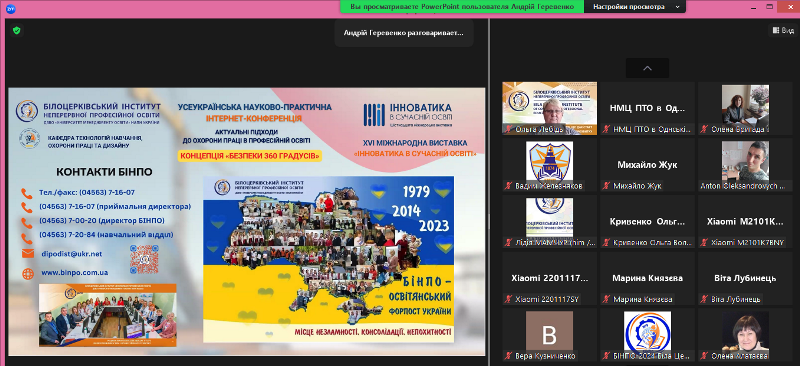Click the Андрій Геревенко разговаривает indicator
800x366 pixels.
pos(404,33)
